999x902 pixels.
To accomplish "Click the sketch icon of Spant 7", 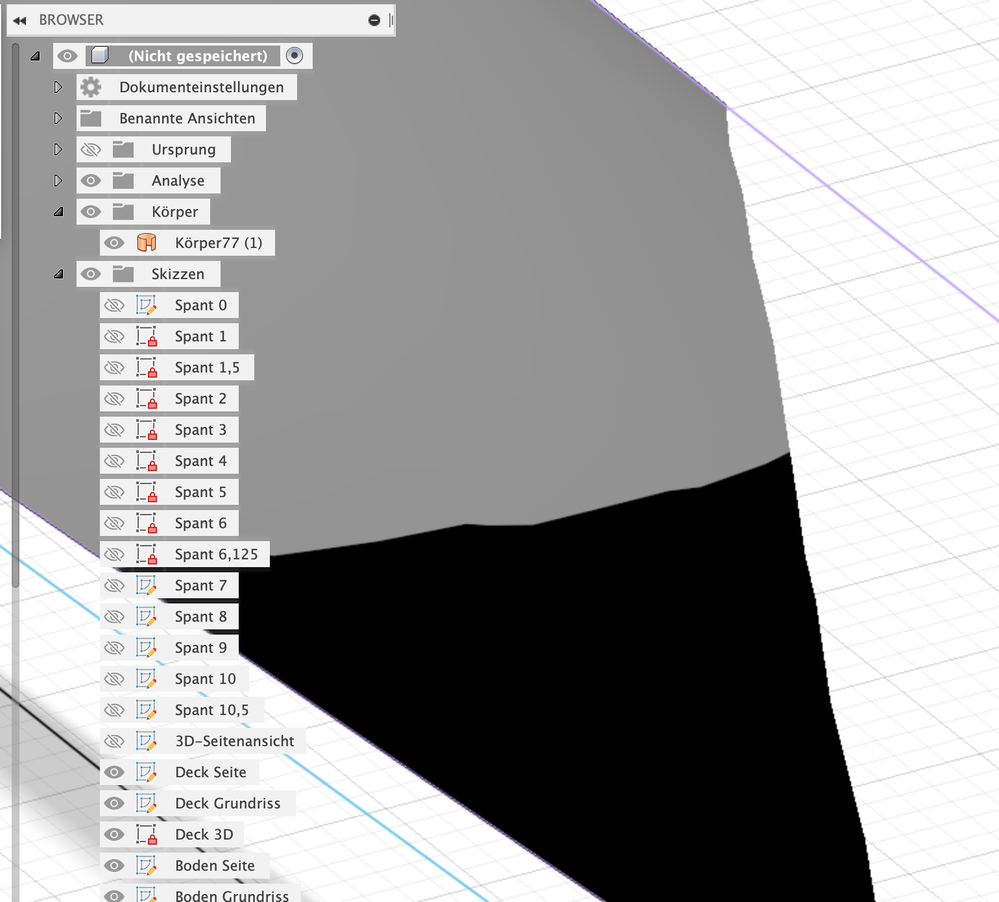I will [147, 585].
